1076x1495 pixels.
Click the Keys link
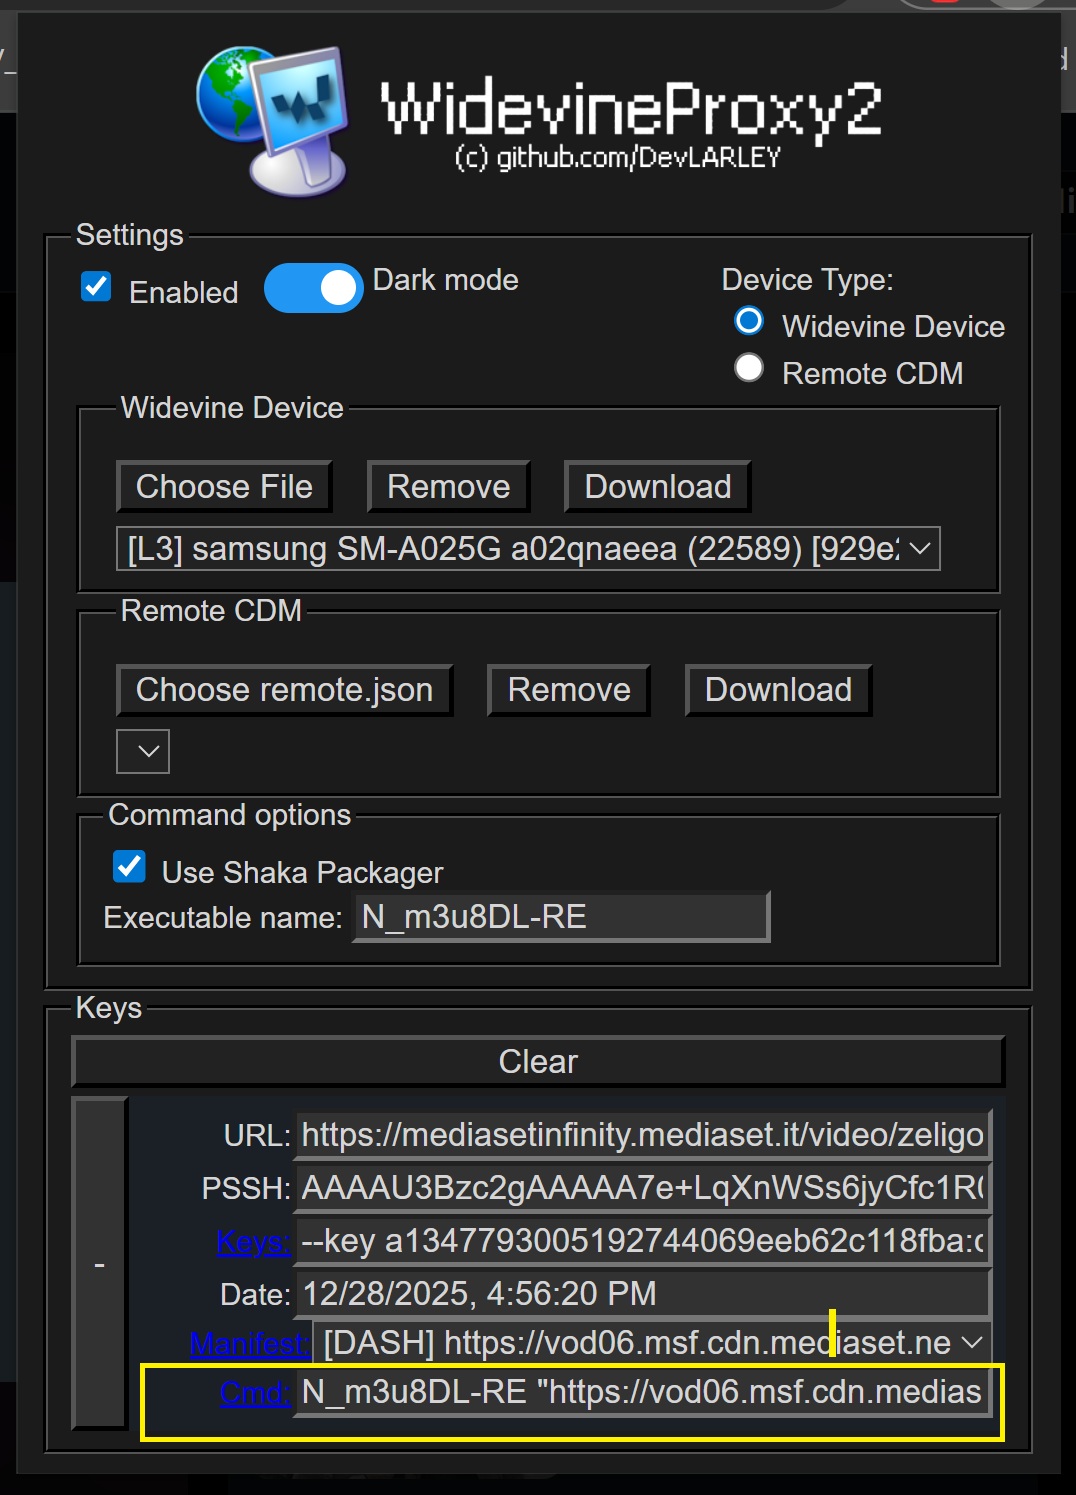(253, 1242)
